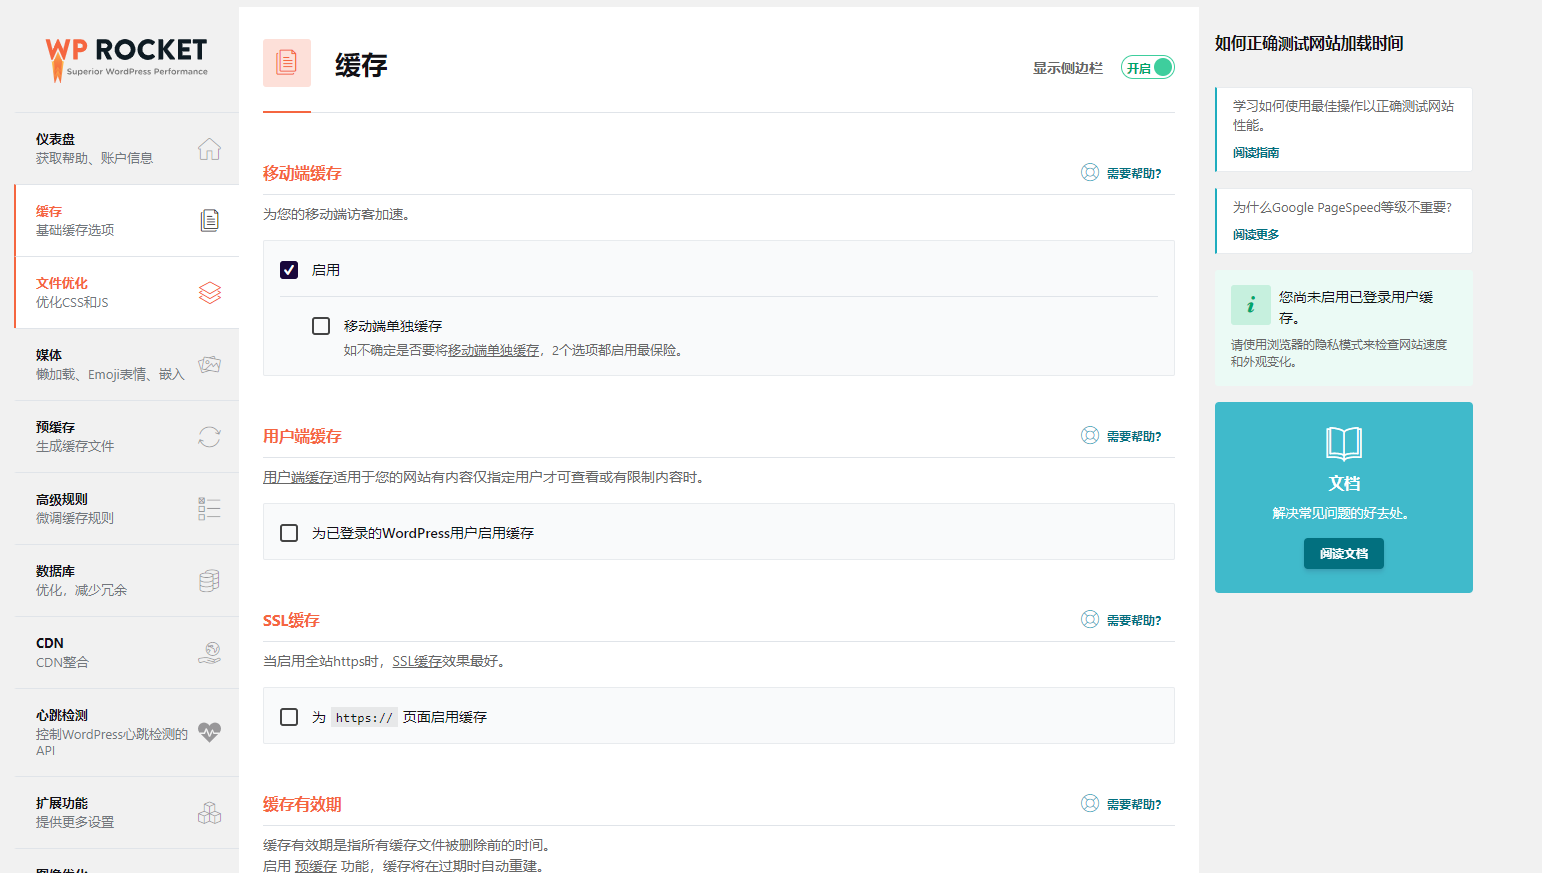This screenshot has height=873, width=1542.
Task: Open the dashboard home icon for 仪表盘
Action: pos(209,148)
